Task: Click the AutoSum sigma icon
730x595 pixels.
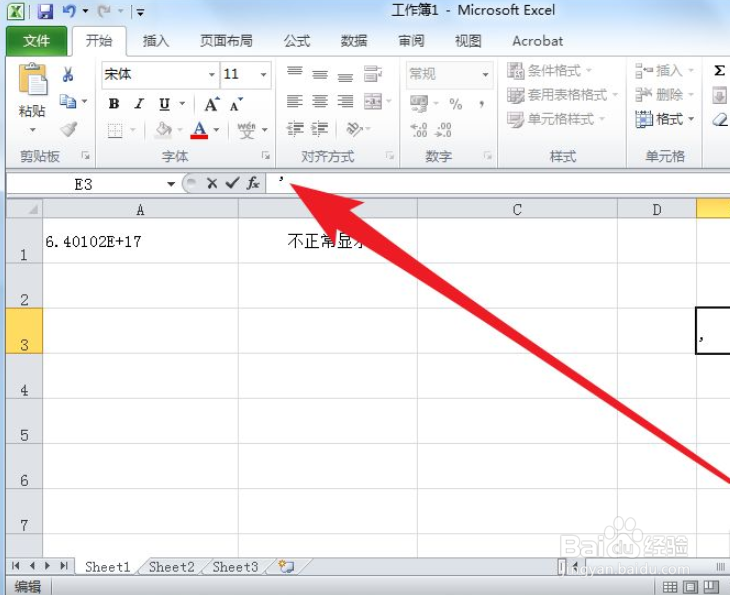Action: point(719,70)
